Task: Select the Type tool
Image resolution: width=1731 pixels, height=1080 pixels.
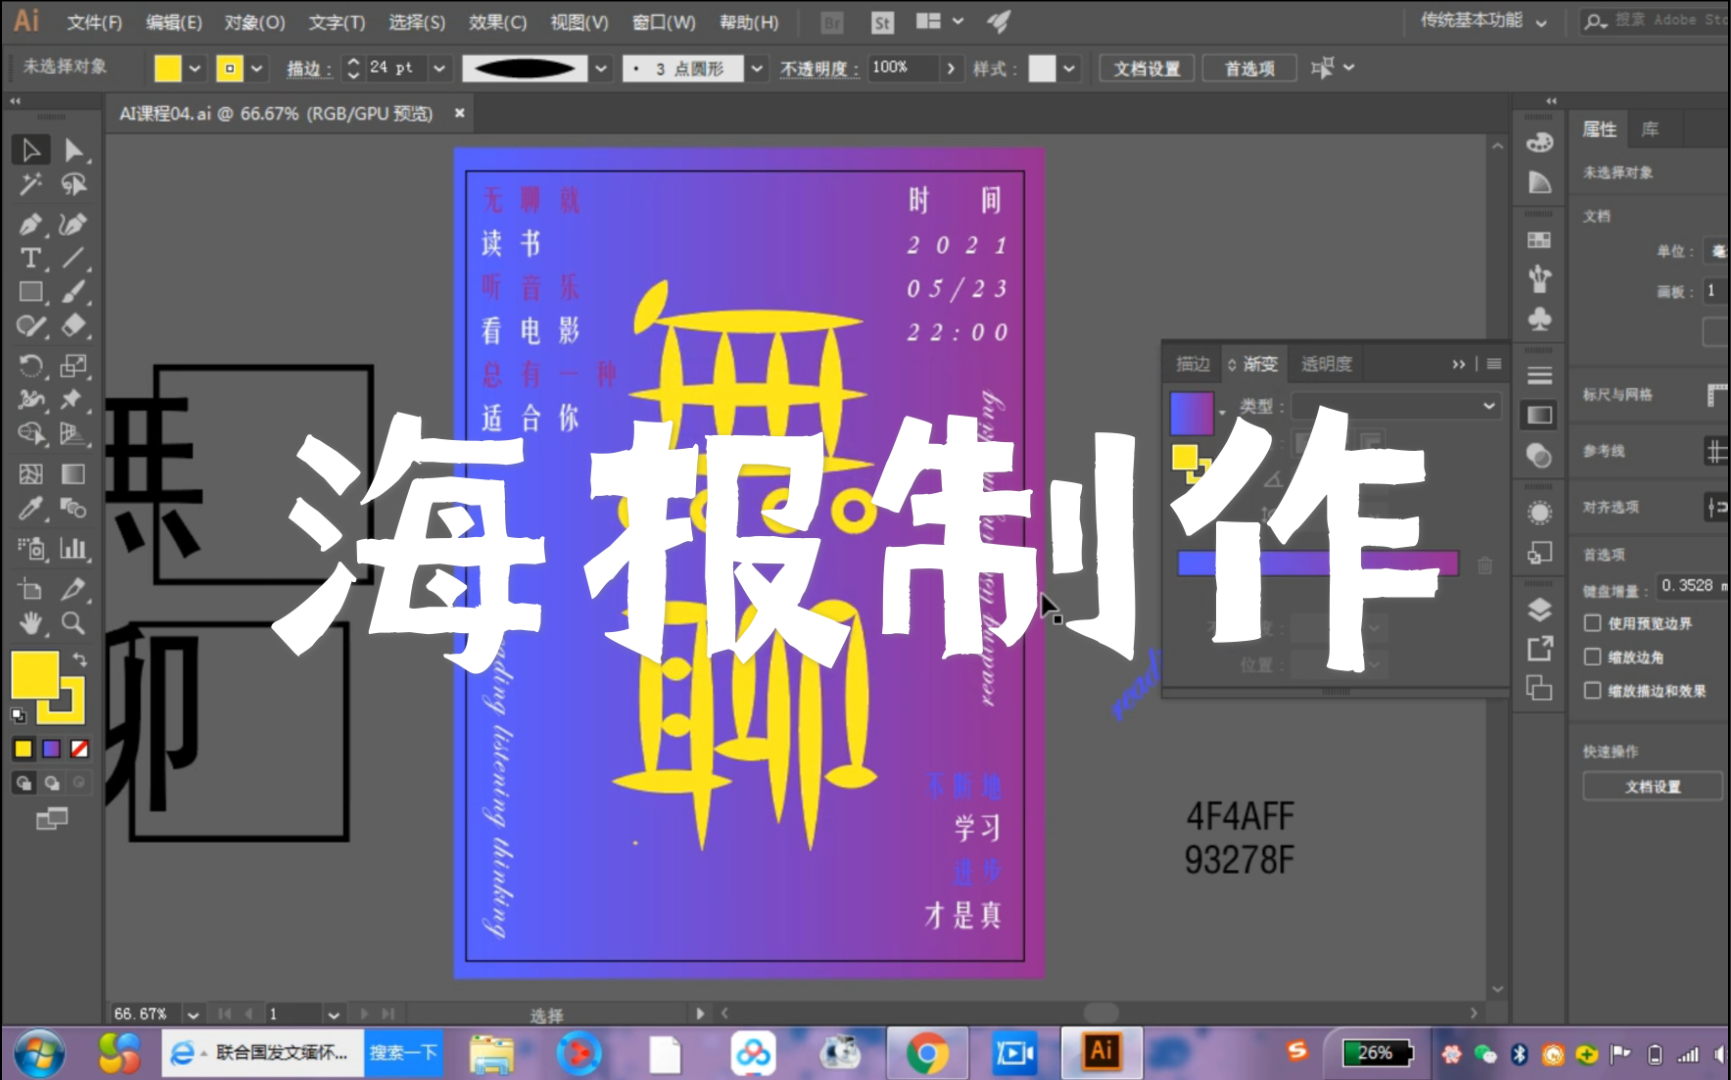Action: point(30,258)
